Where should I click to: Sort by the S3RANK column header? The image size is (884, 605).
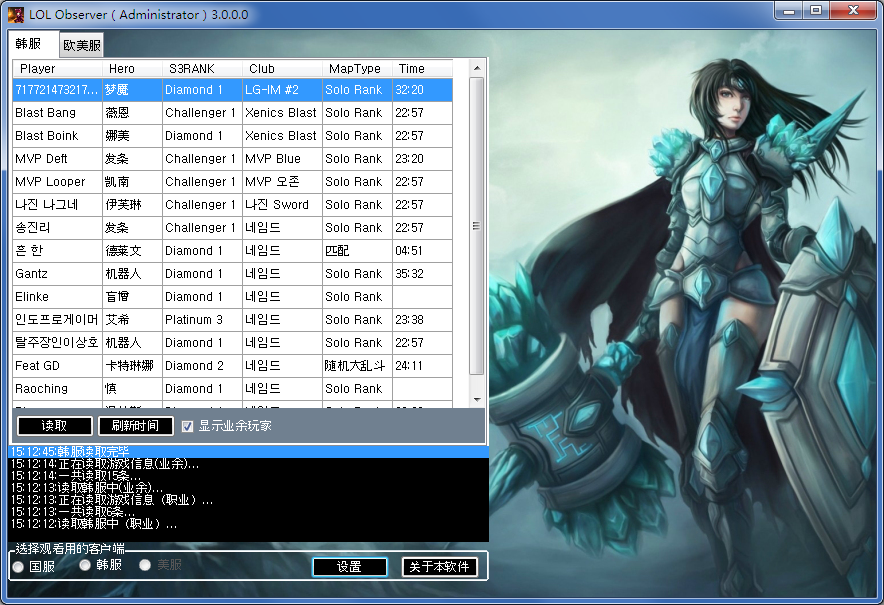pos(202,68)
